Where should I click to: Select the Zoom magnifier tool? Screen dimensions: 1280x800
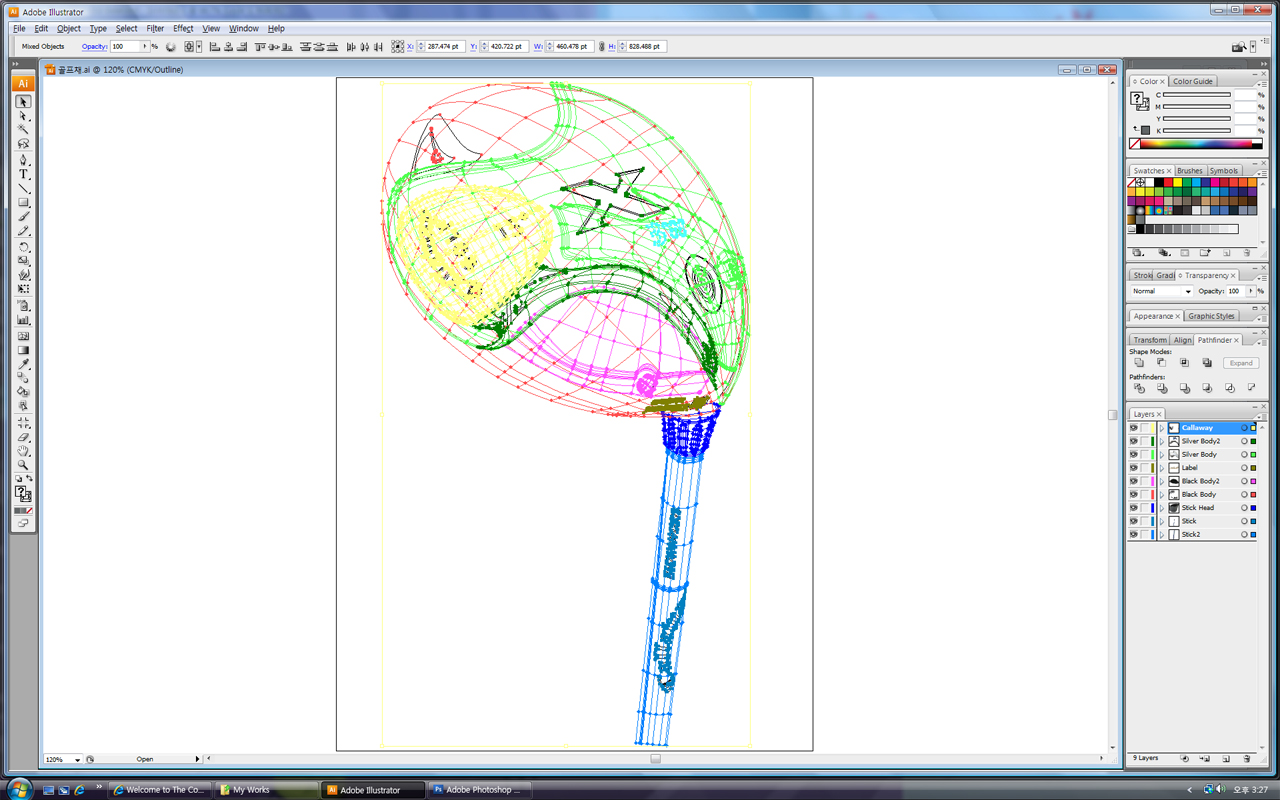[23, 465]
